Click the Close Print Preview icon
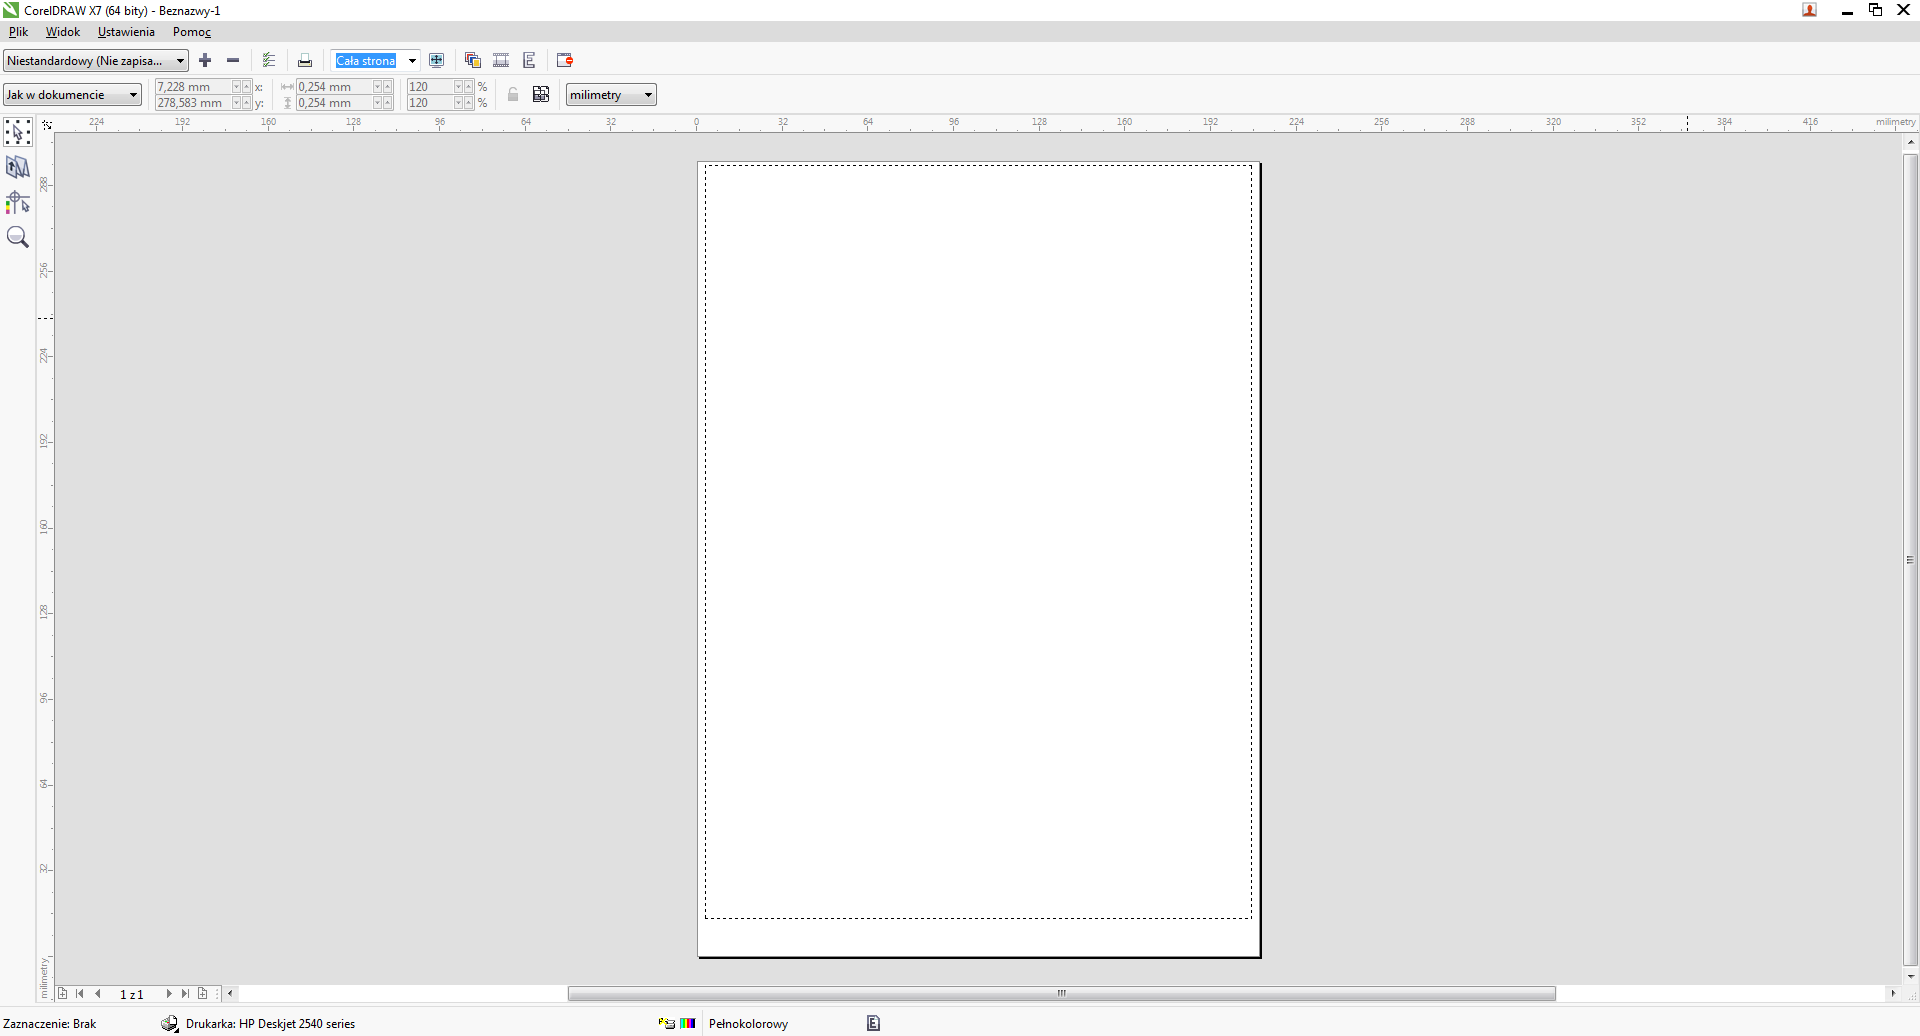The width and height of the screenshot is (1920, 1036). click(565, 61)
